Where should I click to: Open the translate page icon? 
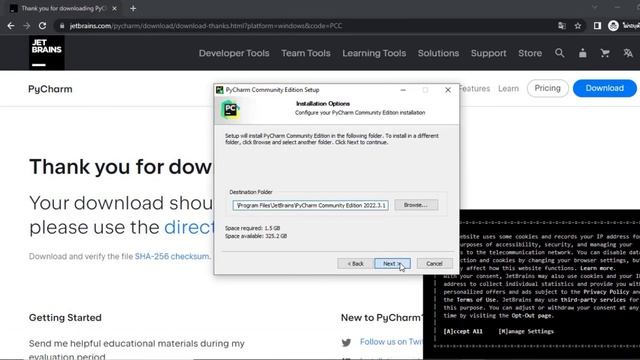pyautogui.click(x=562, y=26)
